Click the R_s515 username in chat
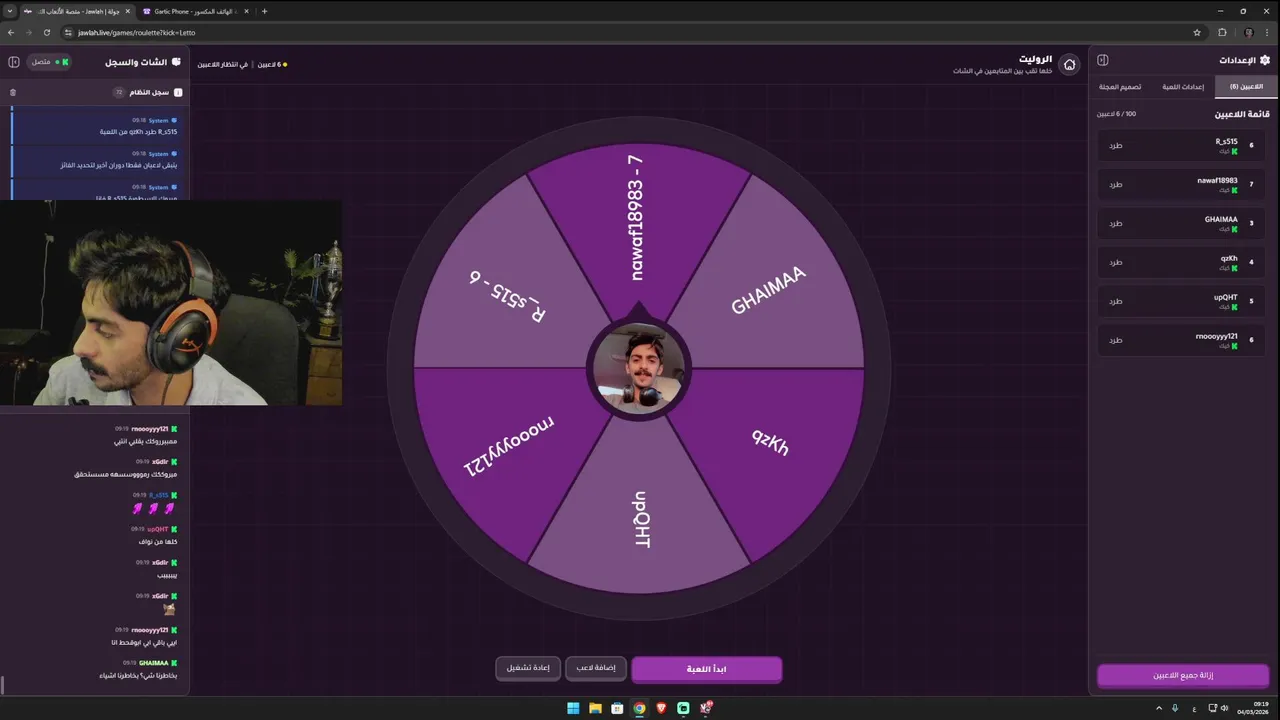 tap(159, 495)
